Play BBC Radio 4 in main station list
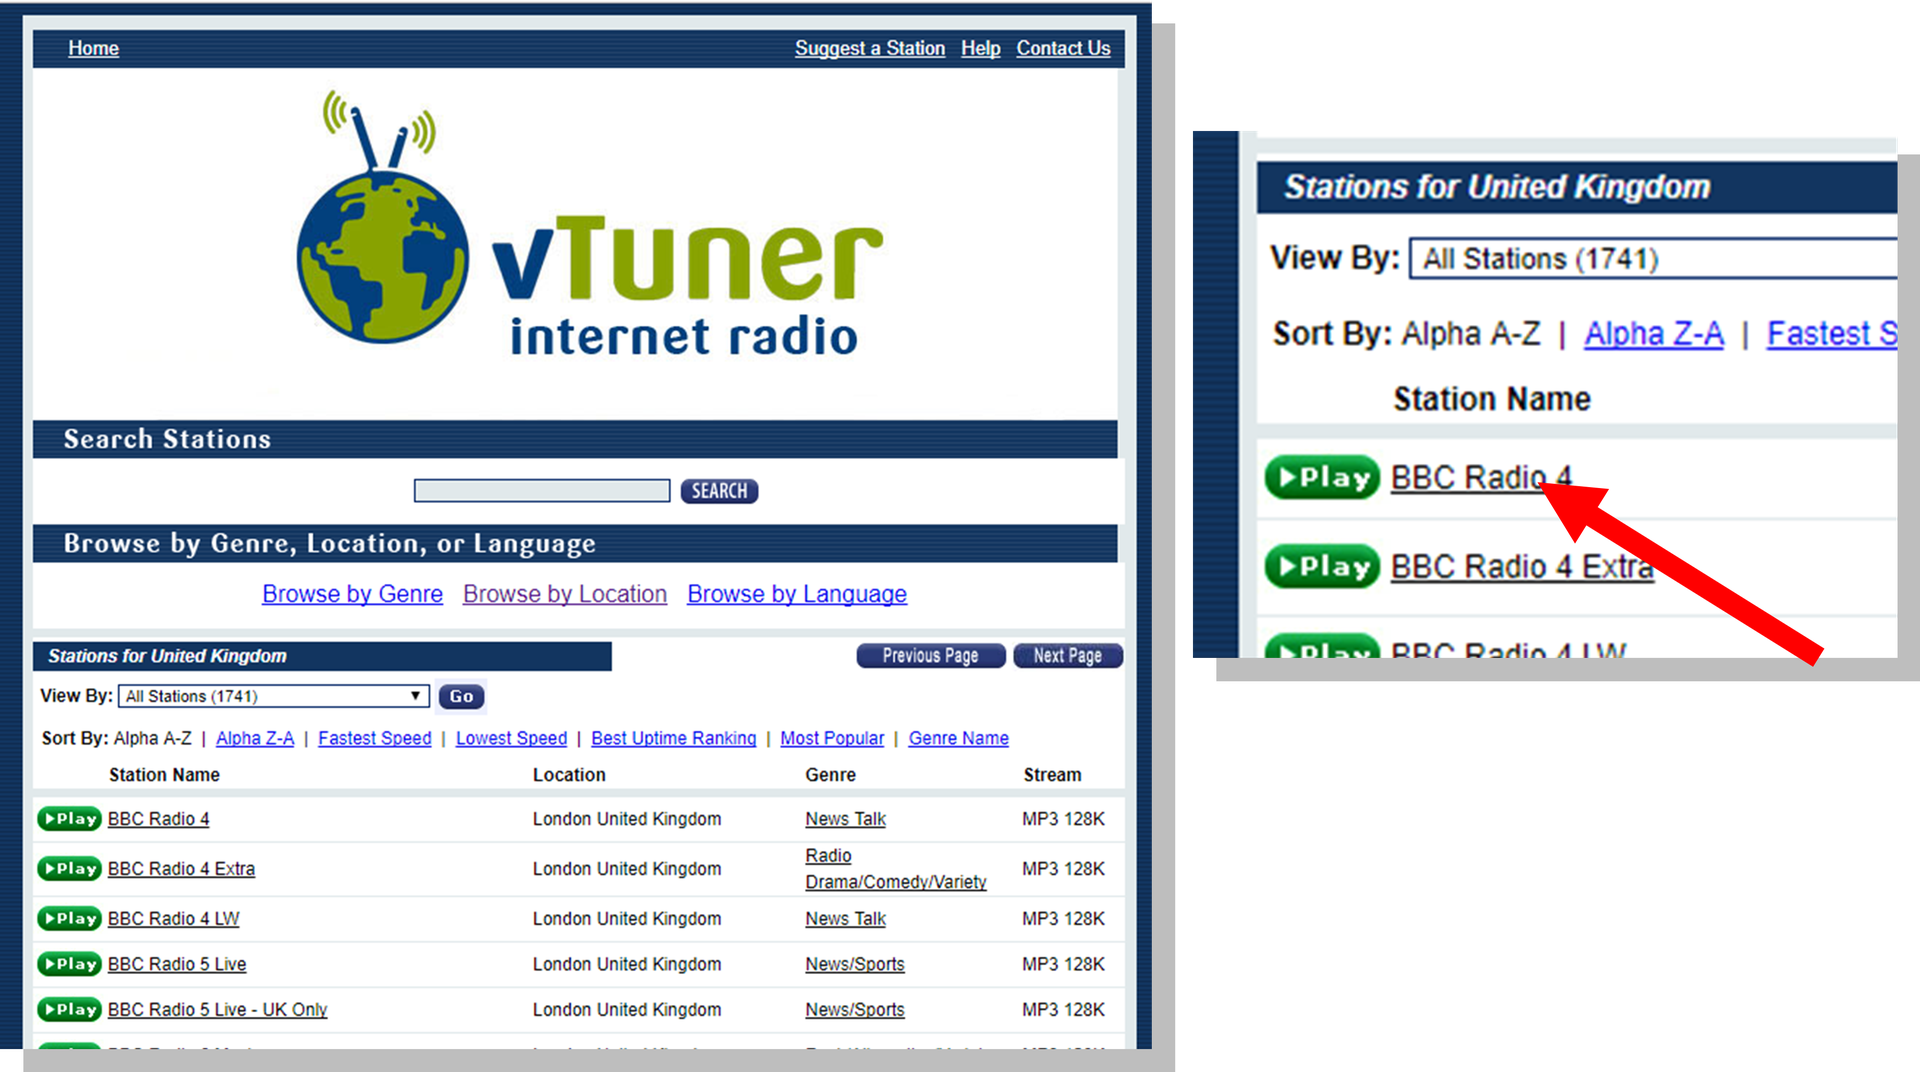This screenshot has height=1072, width=1920. 69,819
